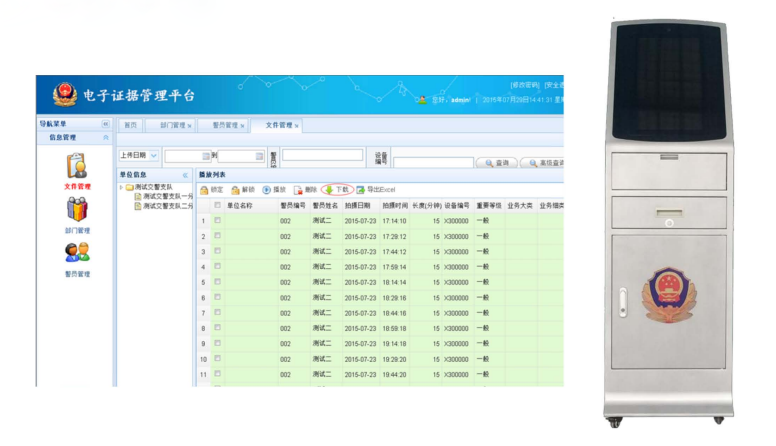The height and width of the screenshot is (446, 776).
Task: Select the row with time 19:44:20
Action: 380,374
